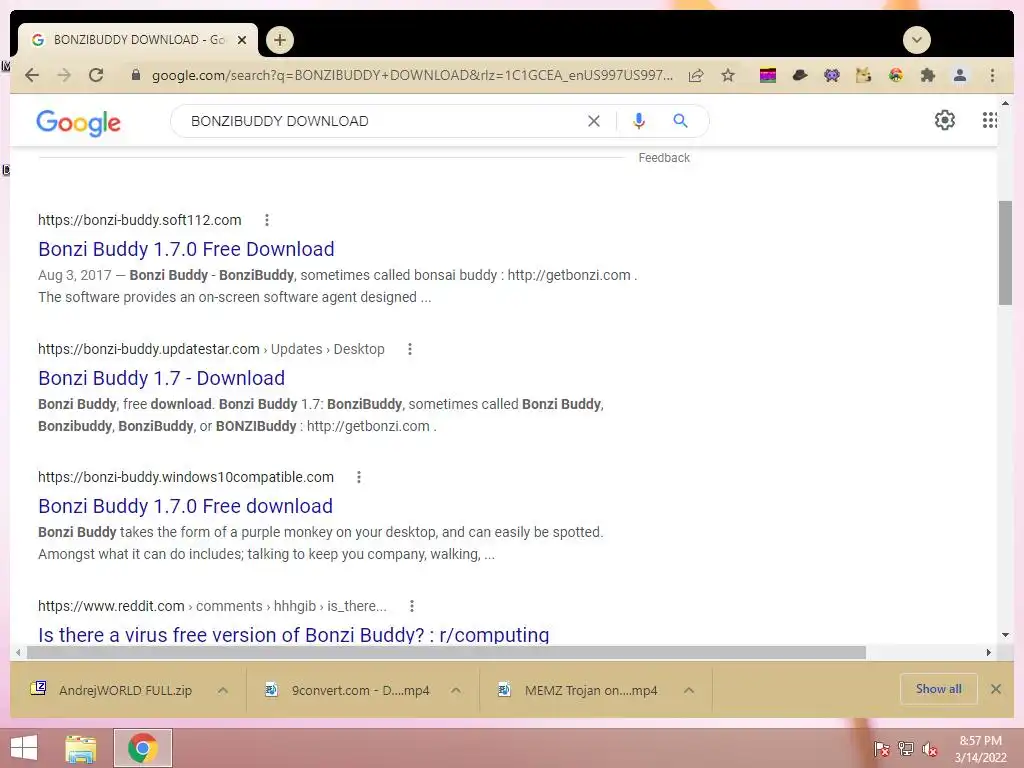Go to Google home via logo
The image size is (1024, 768).
pos(78,122)
